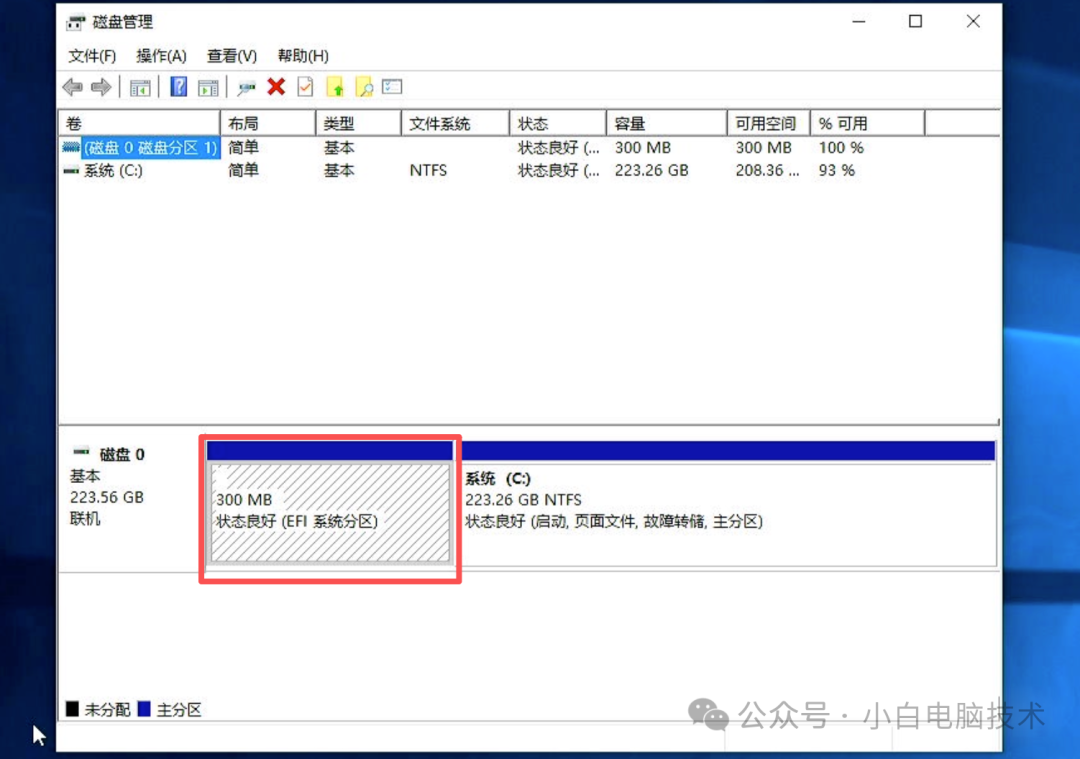Click the 300 MB capacity cell in first row
This screenshot has height=759, width=1080.
pos(643,147)
